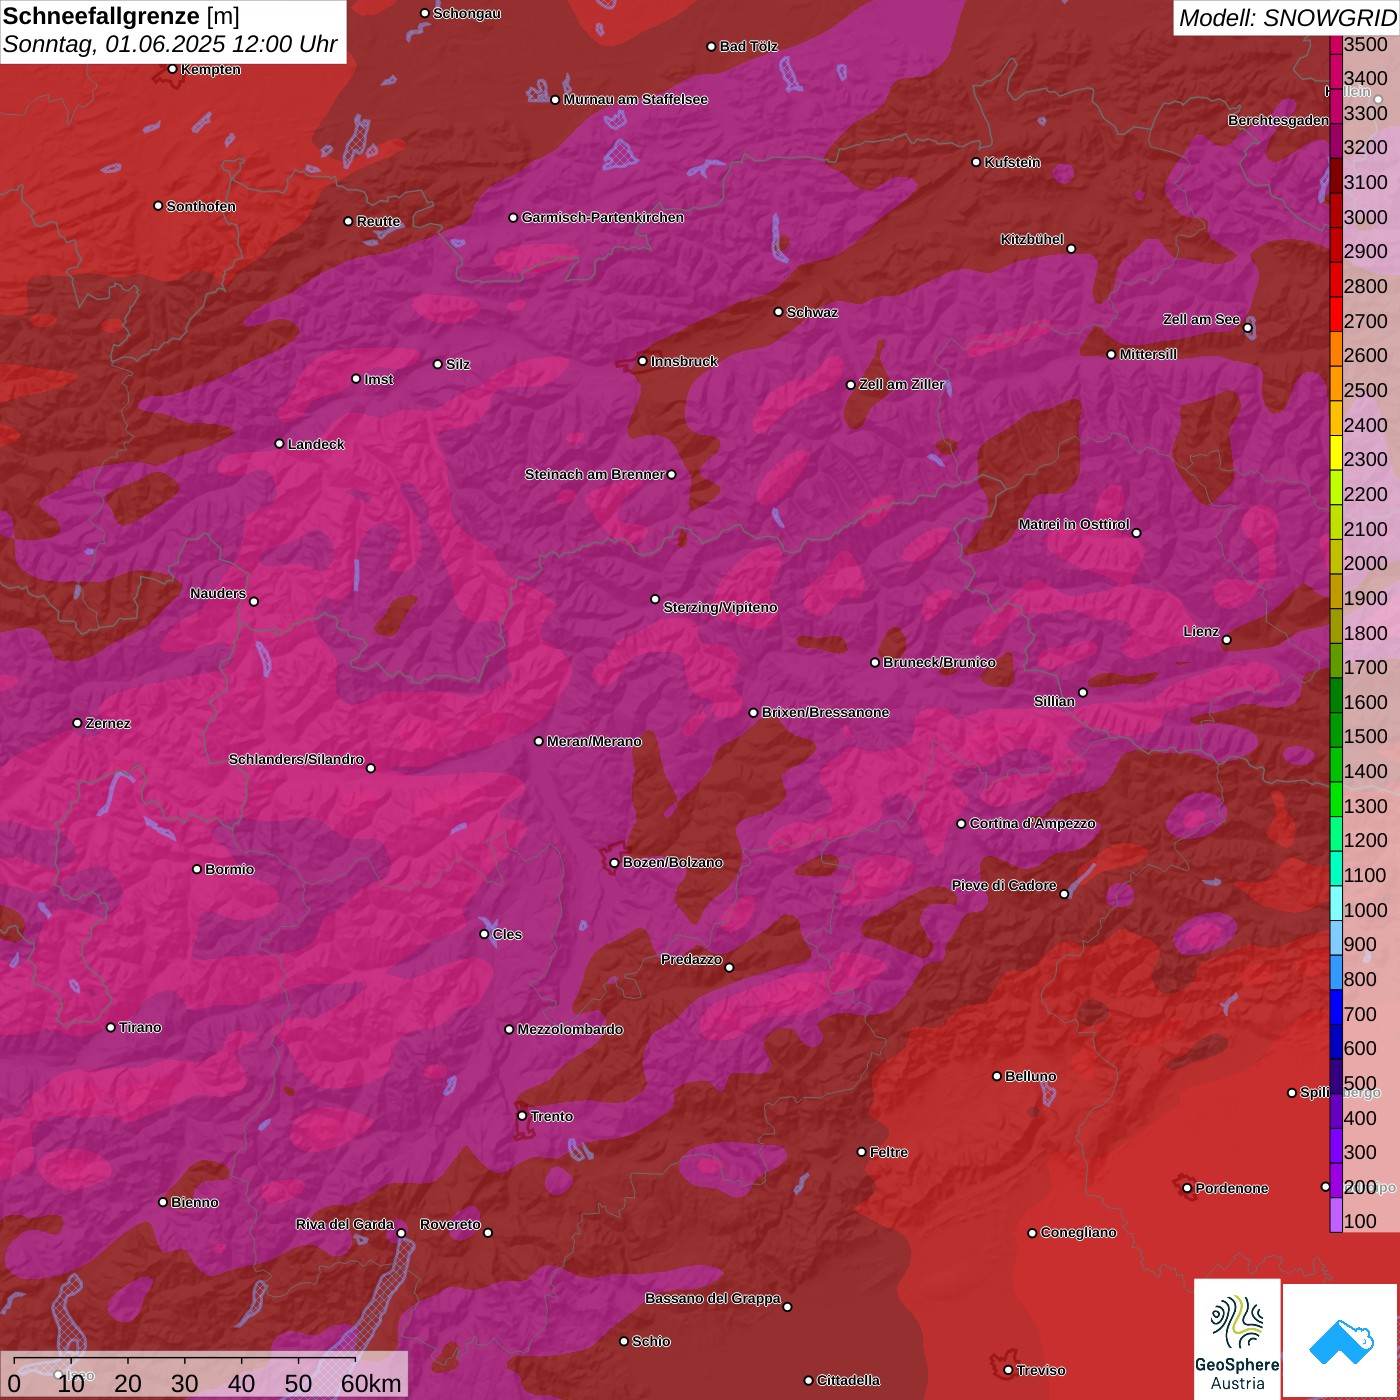This screenshot has width=1400, height=1400.
Task: Select the 2300 m yellow legend swatch
Action: click(x=1336, y=452)
